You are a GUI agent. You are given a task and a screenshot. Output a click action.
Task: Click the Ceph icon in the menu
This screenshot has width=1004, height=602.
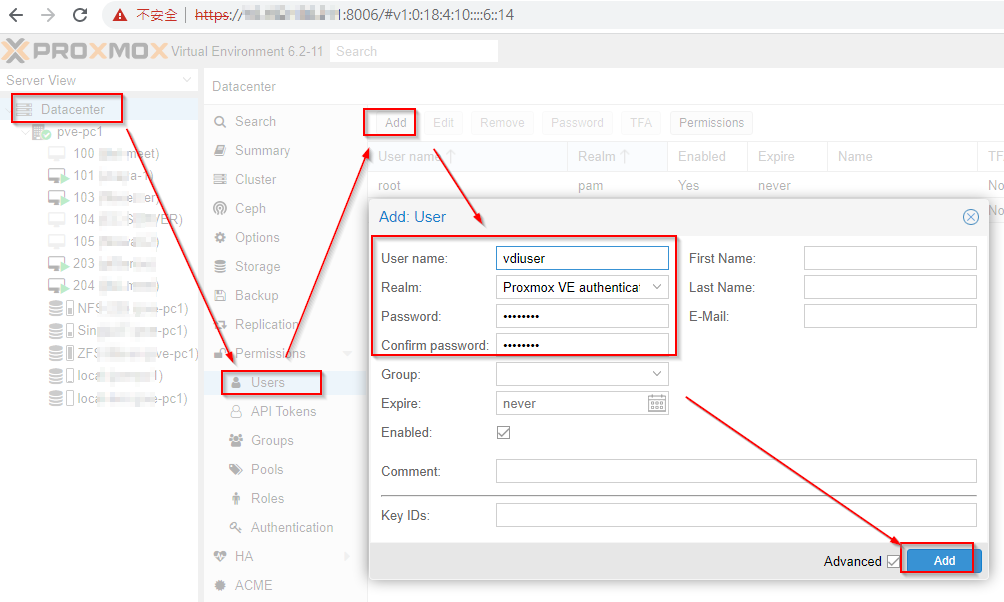tap(220, 208)
